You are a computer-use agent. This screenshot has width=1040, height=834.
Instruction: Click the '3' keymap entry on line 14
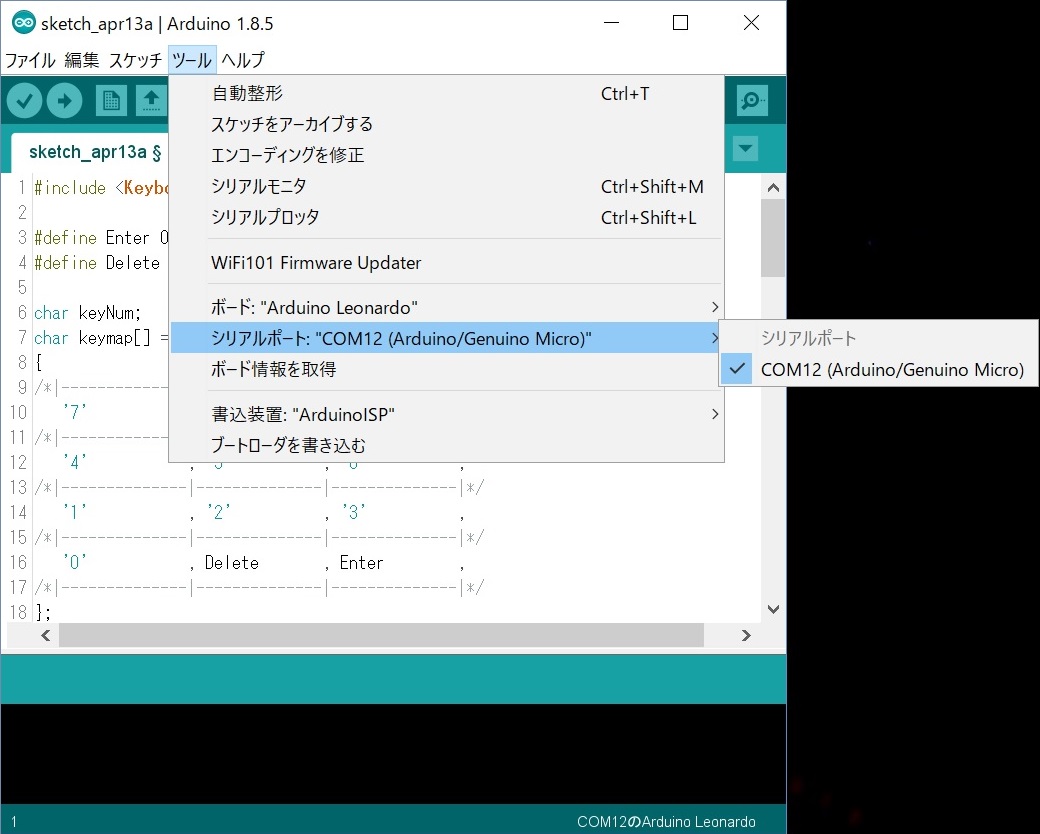(x=354, y=512)
